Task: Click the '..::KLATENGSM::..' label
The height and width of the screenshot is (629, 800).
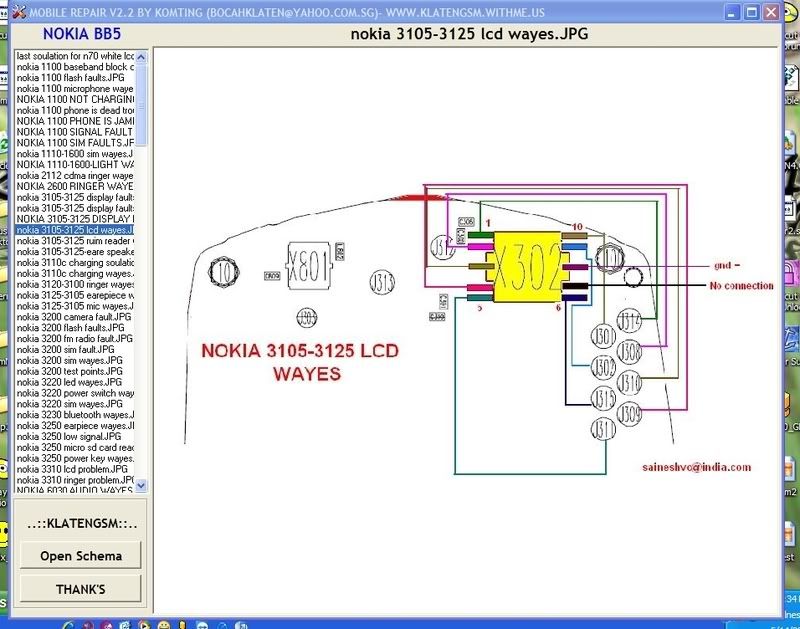Action: (82, 523)
